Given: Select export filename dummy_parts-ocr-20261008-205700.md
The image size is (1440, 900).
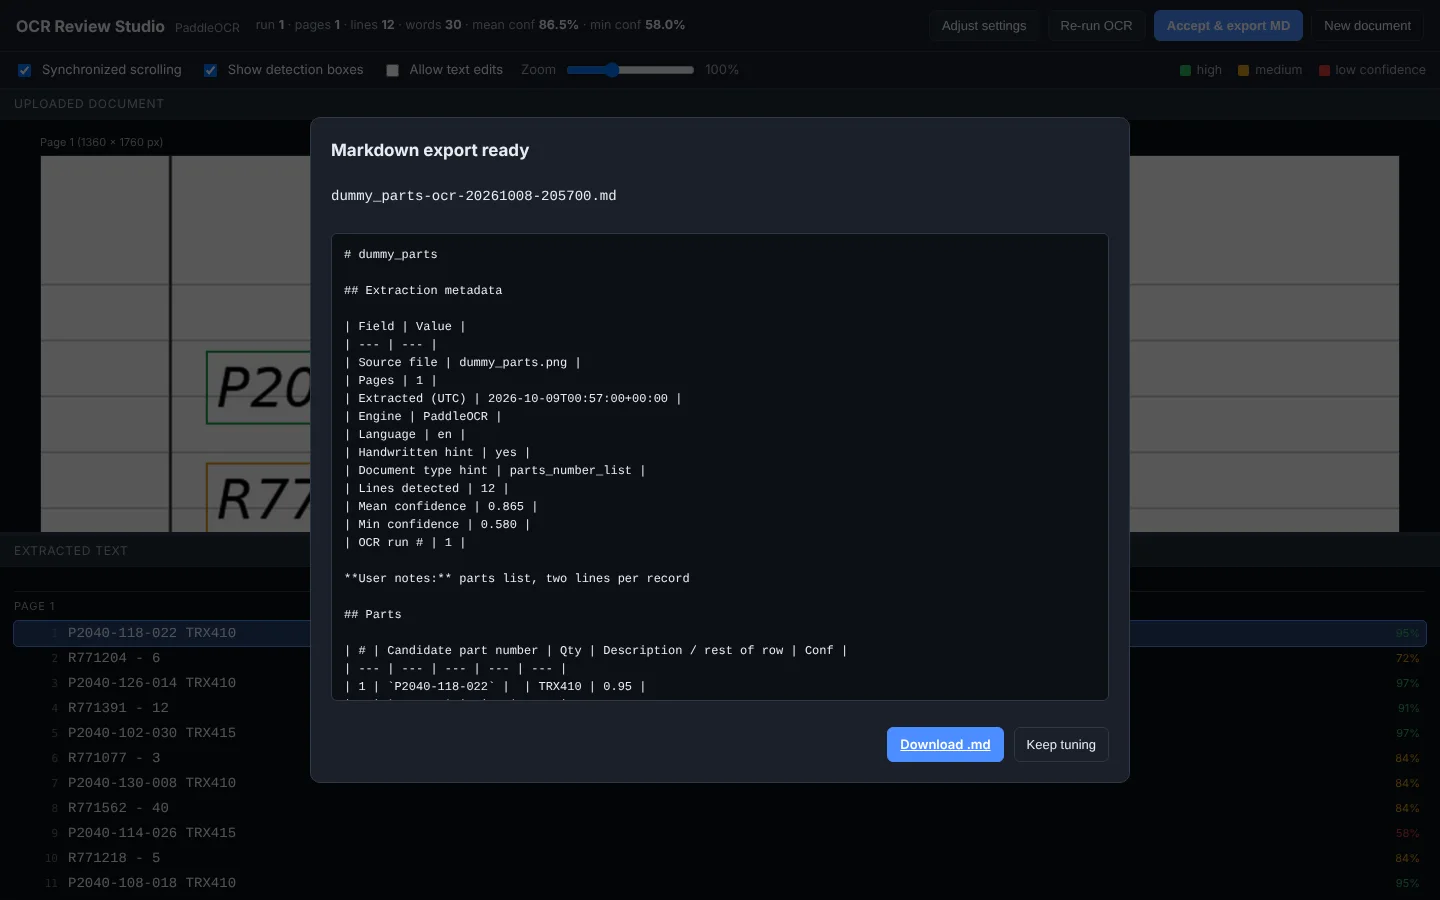Looking at the screenshot, I should tap(474, 196).
